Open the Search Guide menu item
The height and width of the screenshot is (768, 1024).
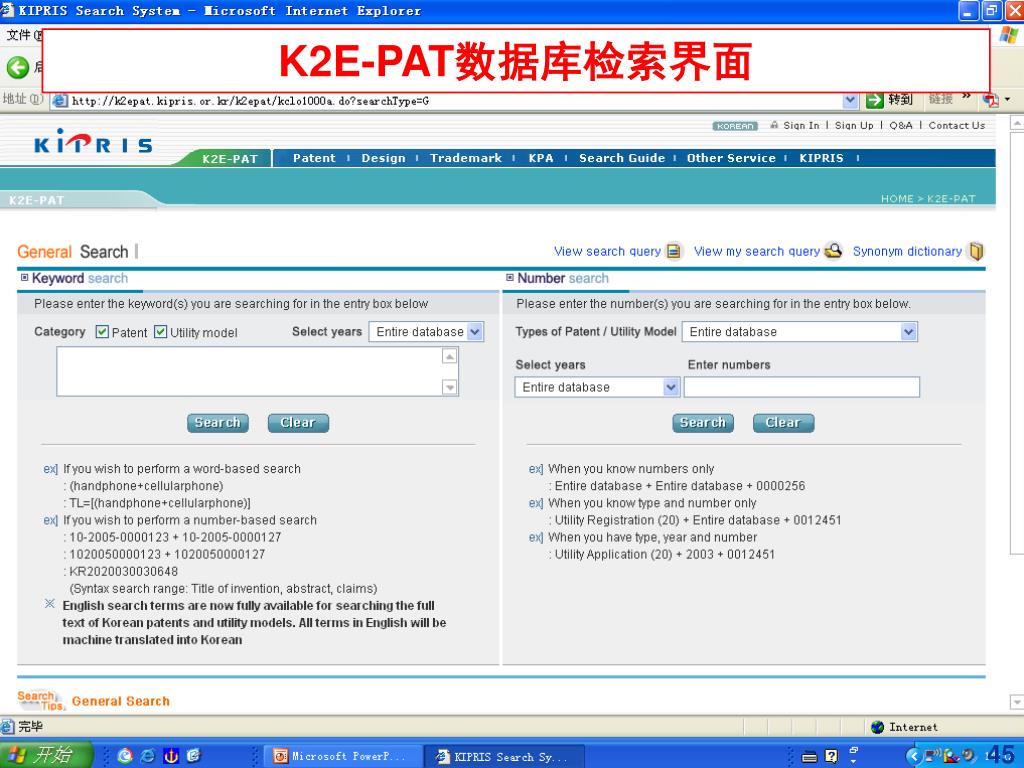(x=622, y=158)
